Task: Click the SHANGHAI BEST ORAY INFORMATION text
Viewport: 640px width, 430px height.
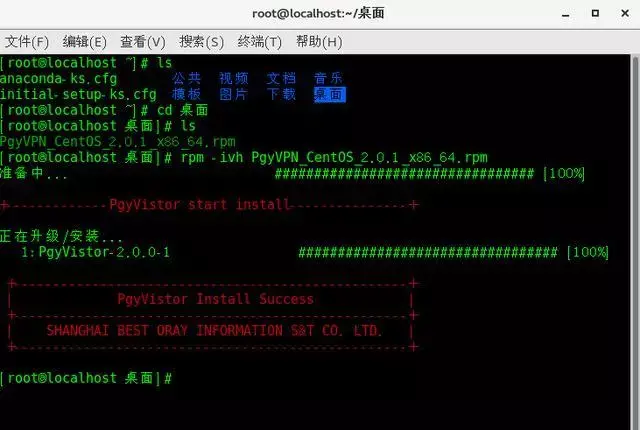Action: 215,331
